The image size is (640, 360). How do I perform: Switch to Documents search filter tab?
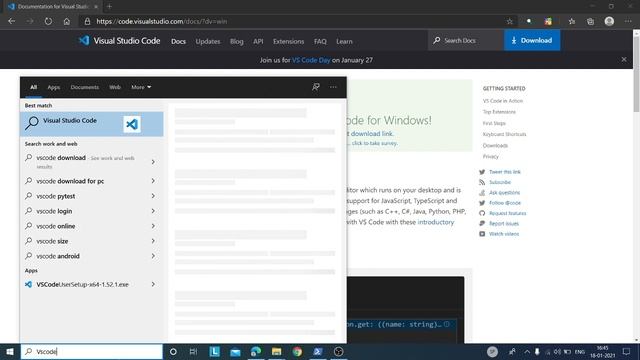click(x=84, y=87)
